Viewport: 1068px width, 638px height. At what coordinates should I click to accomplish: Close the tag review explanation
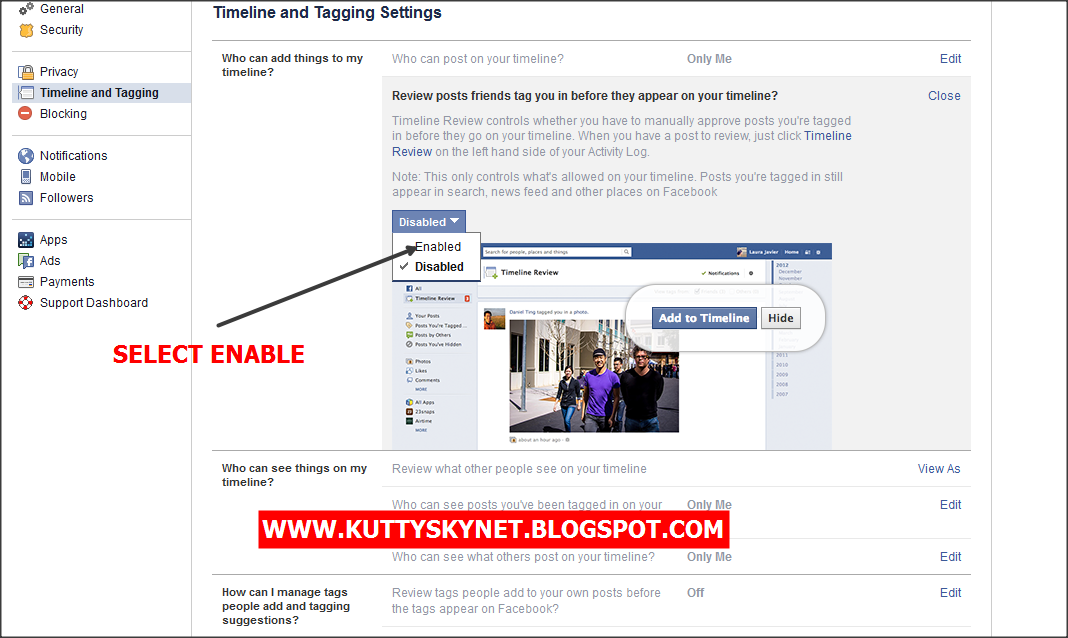[x=944, y=95]
